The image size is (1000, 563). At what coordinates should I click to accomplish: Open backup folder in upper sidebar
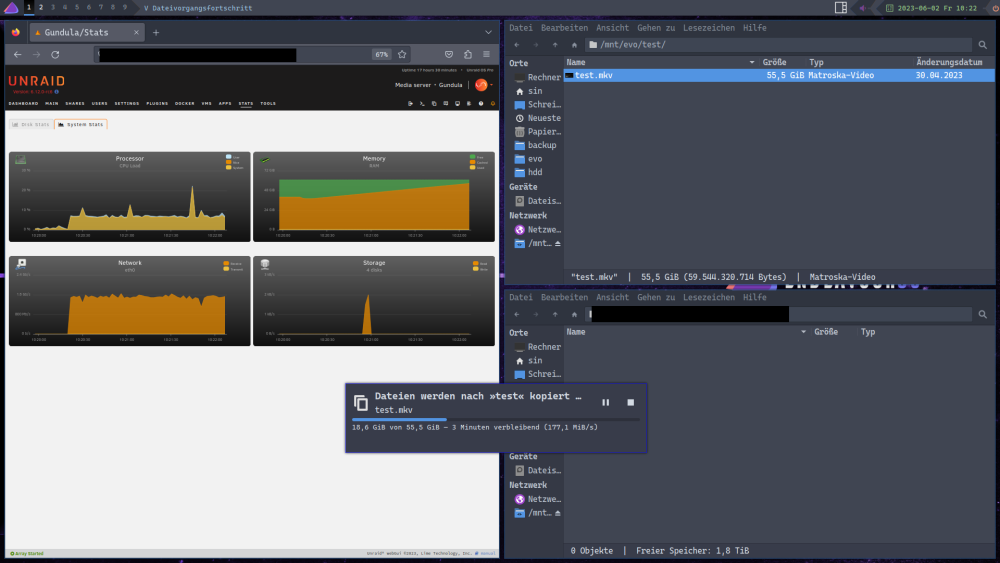535,145
